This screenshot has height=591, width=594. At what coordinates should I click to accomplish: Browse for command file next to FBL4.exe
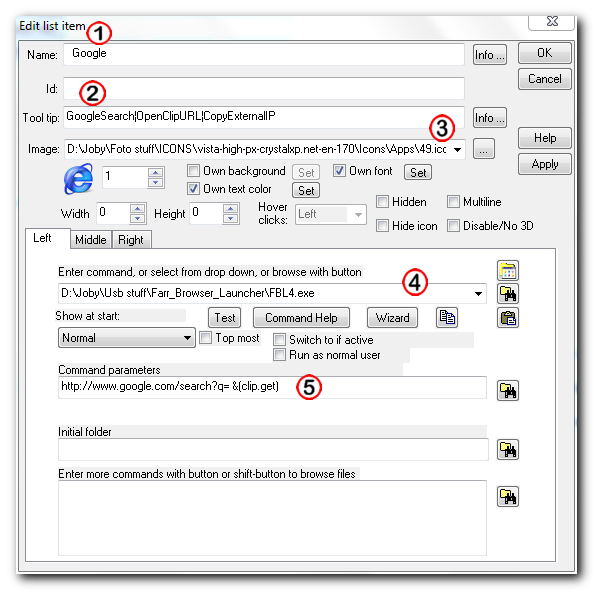tap(508, 294)
